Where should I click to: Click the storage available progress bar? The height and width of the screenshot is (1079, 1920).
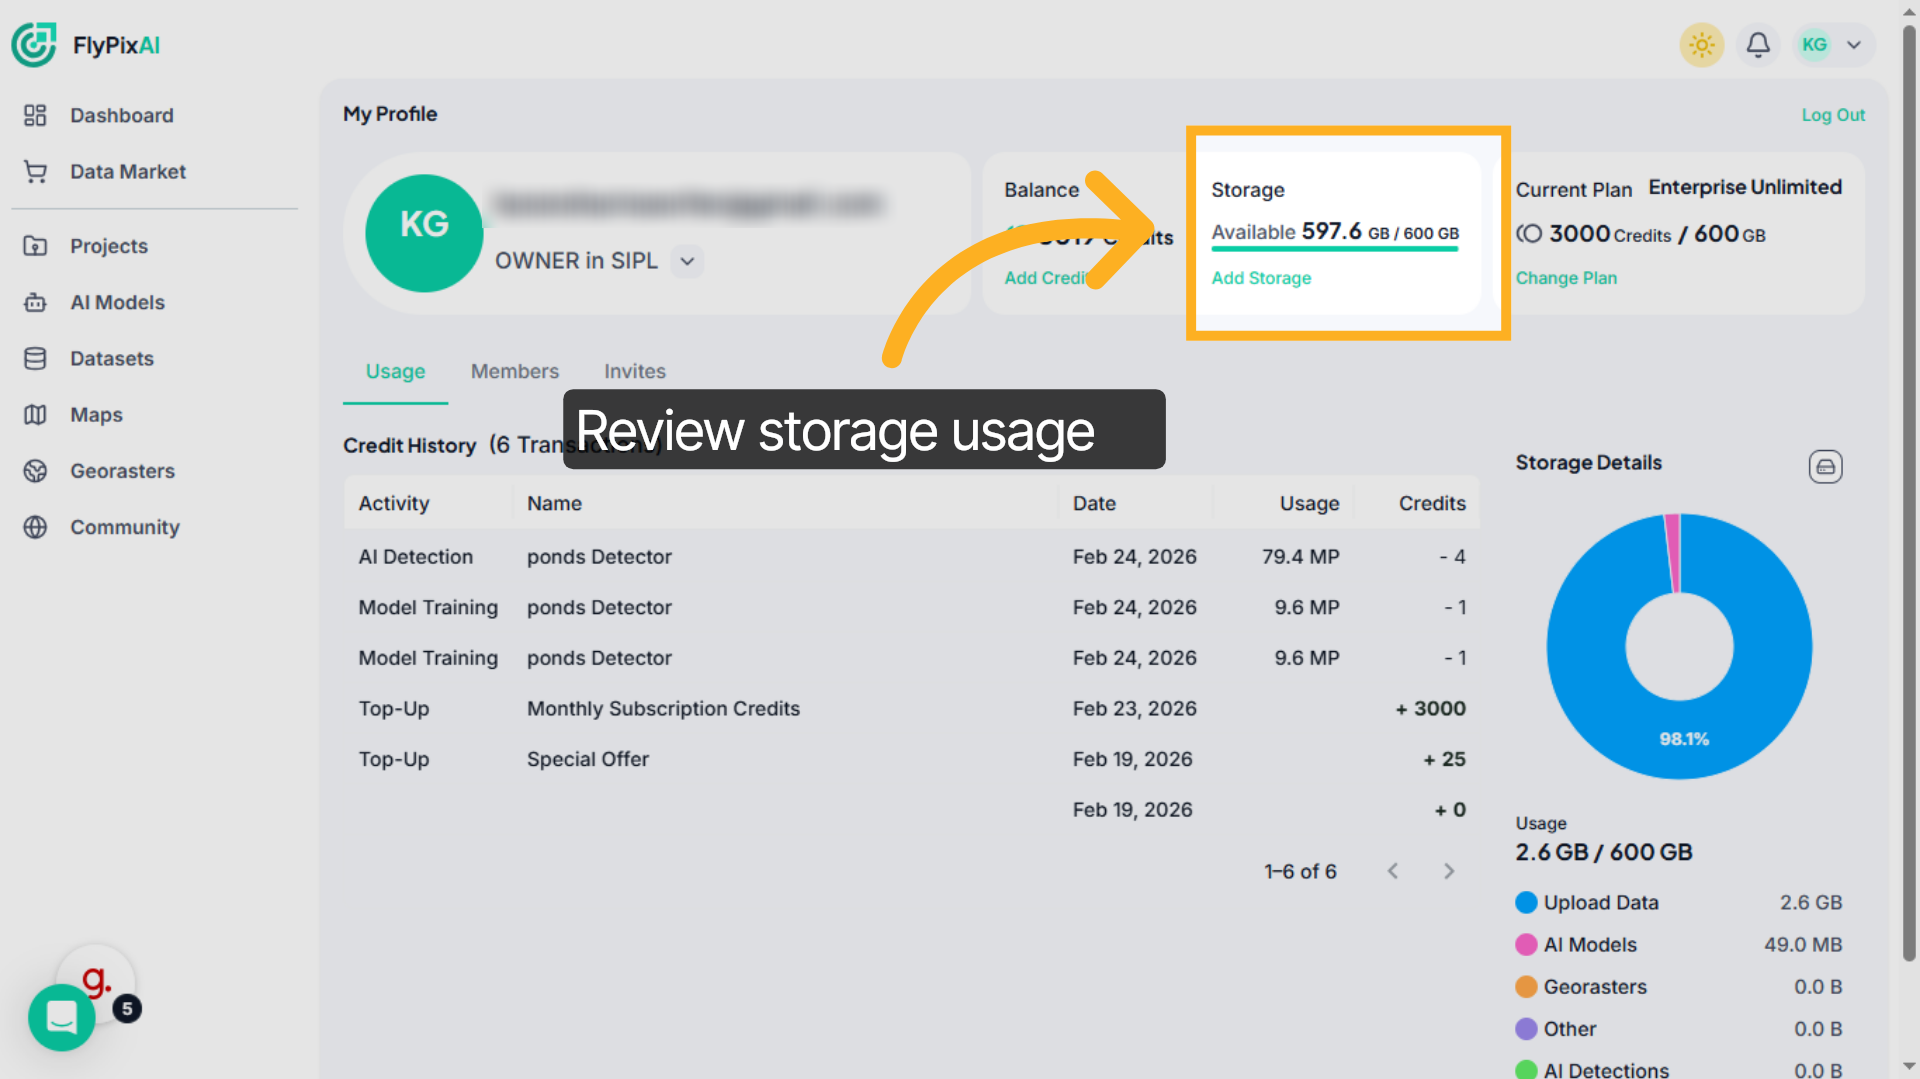(x=1335, y=249)
